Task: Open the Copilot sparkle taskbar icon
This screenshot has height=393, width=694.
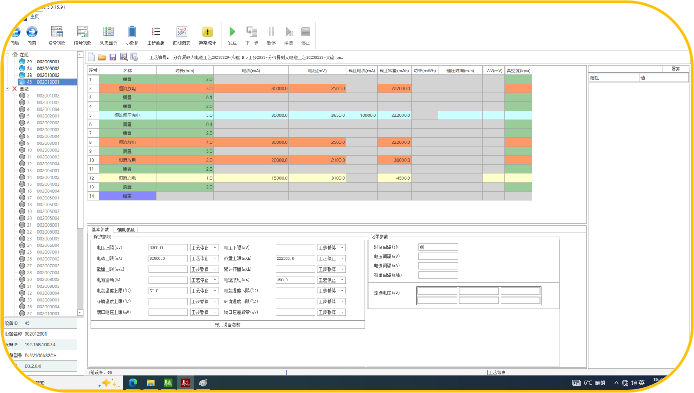Action: pos(108,383)
